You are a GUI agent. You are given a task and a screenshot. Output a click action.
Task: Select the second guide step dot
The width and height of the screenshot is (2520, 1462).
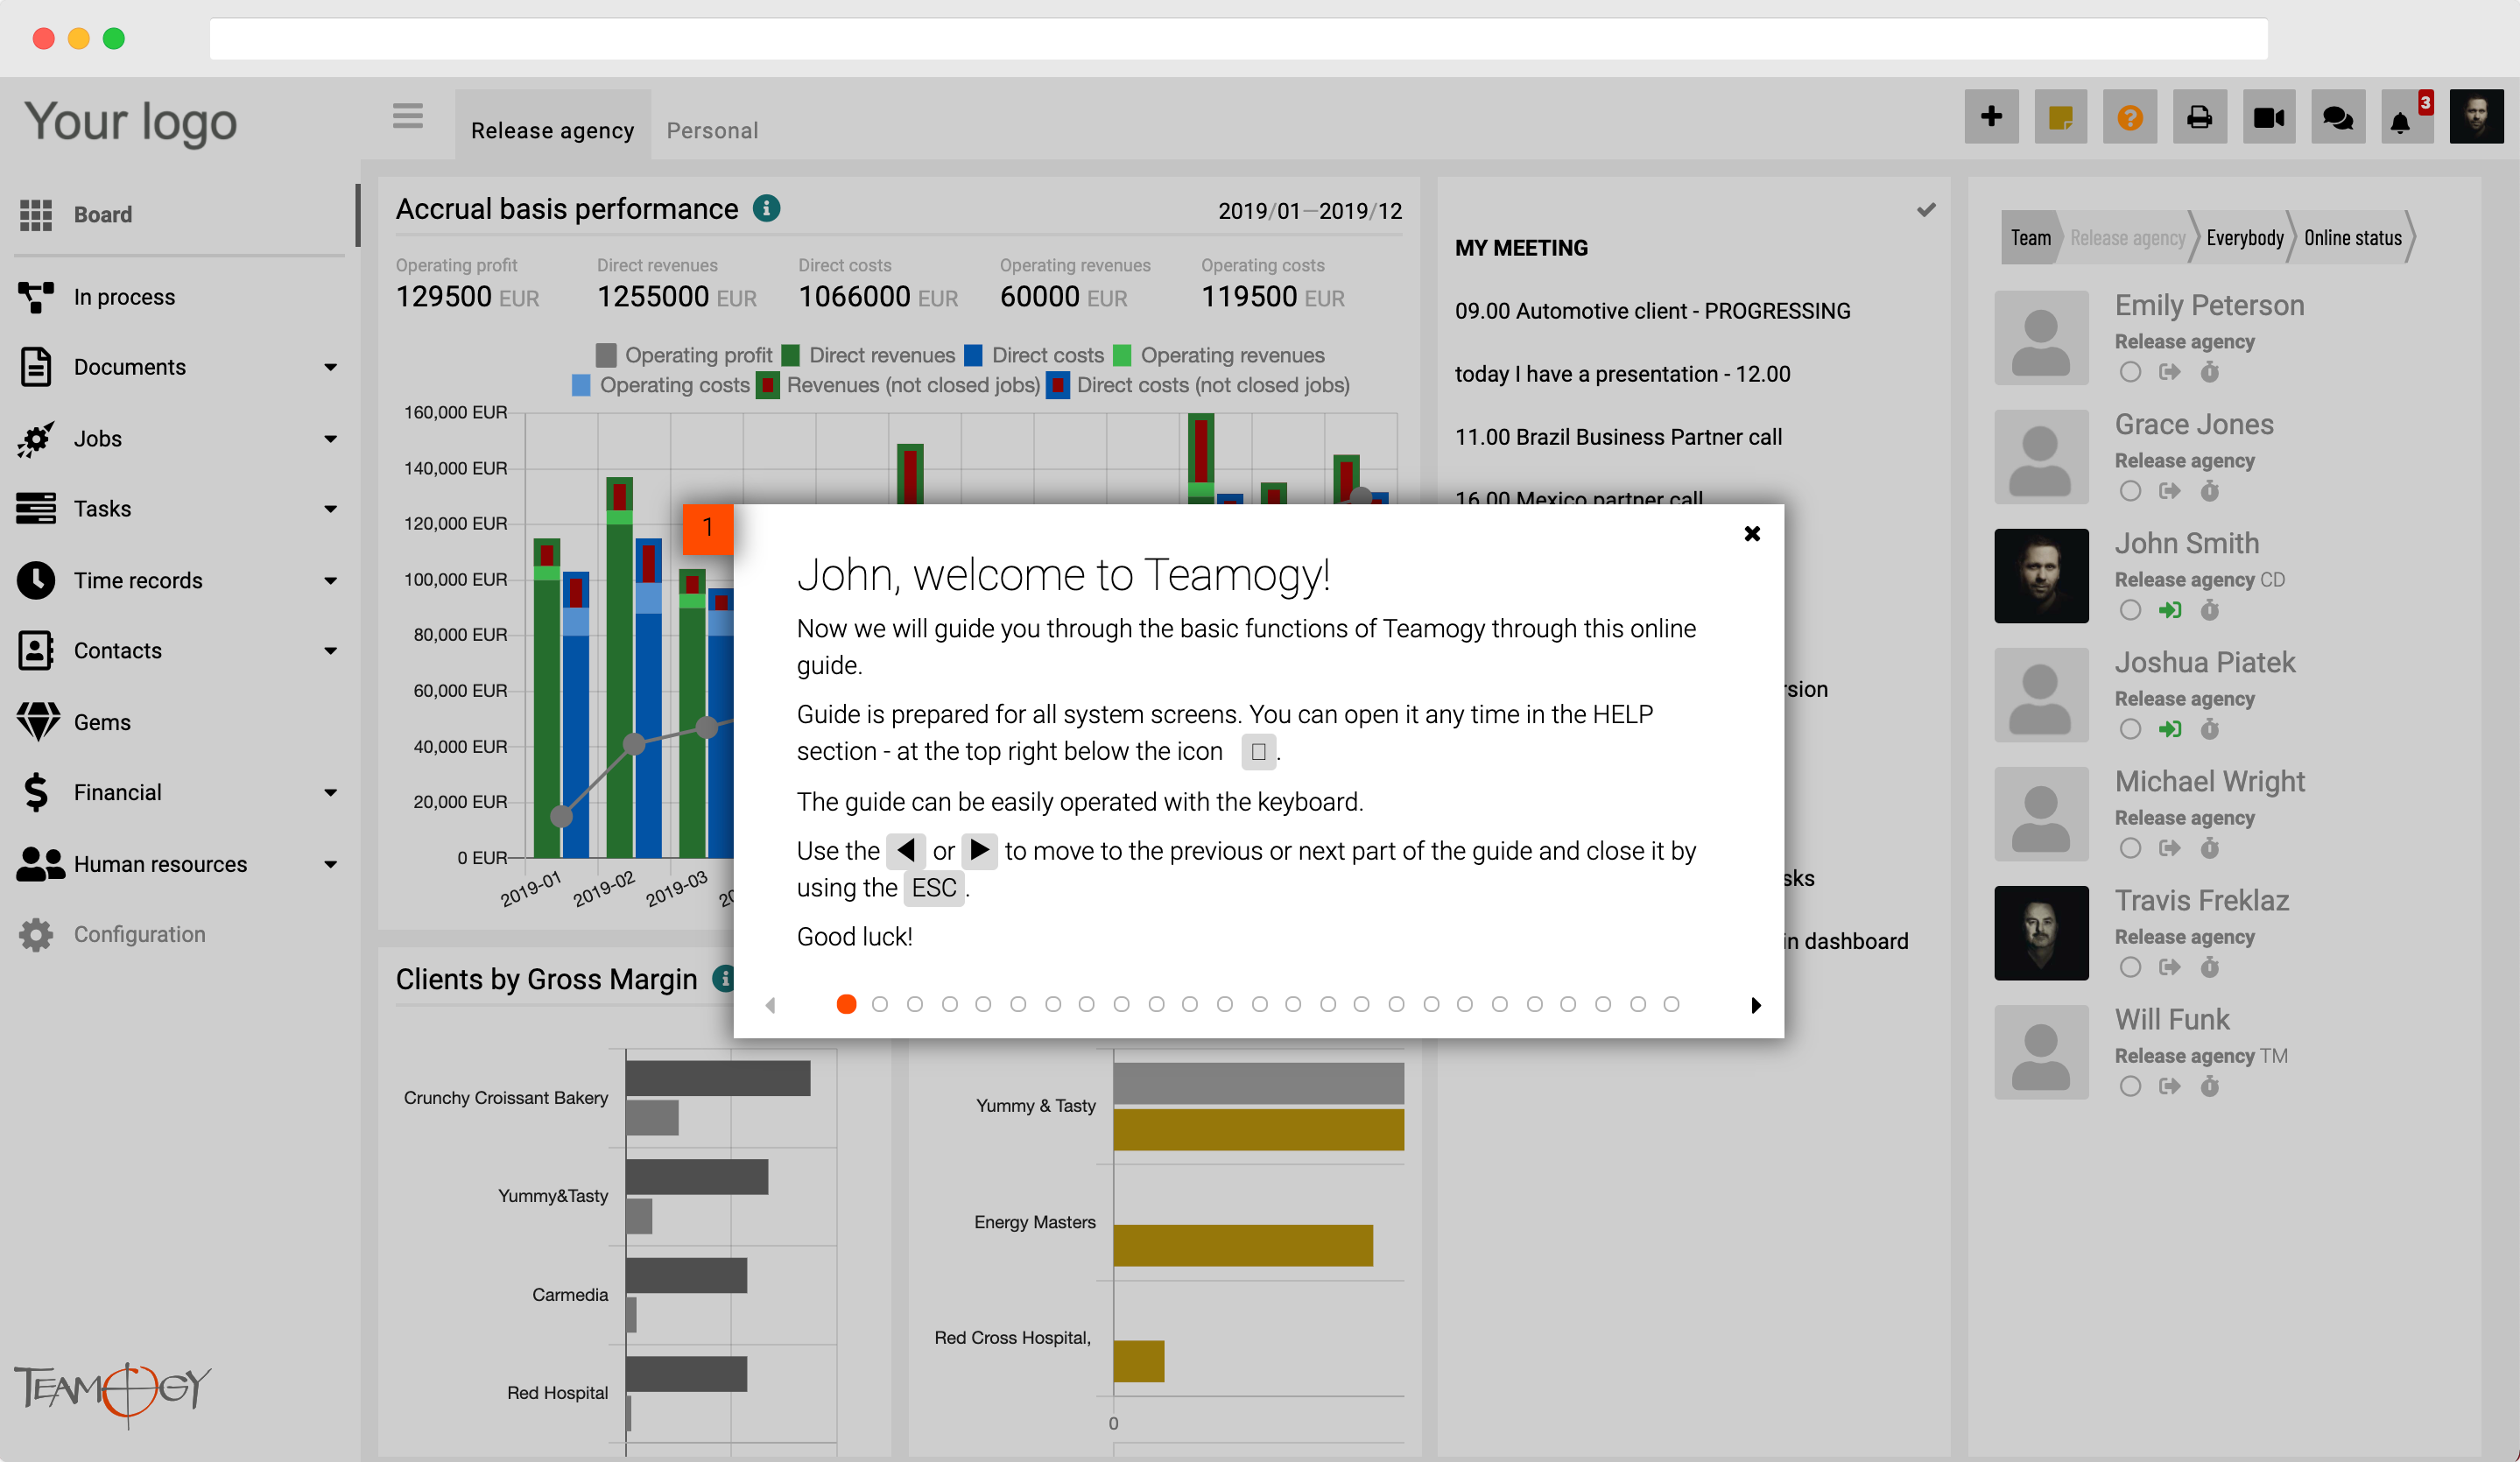click(880, 1004)
